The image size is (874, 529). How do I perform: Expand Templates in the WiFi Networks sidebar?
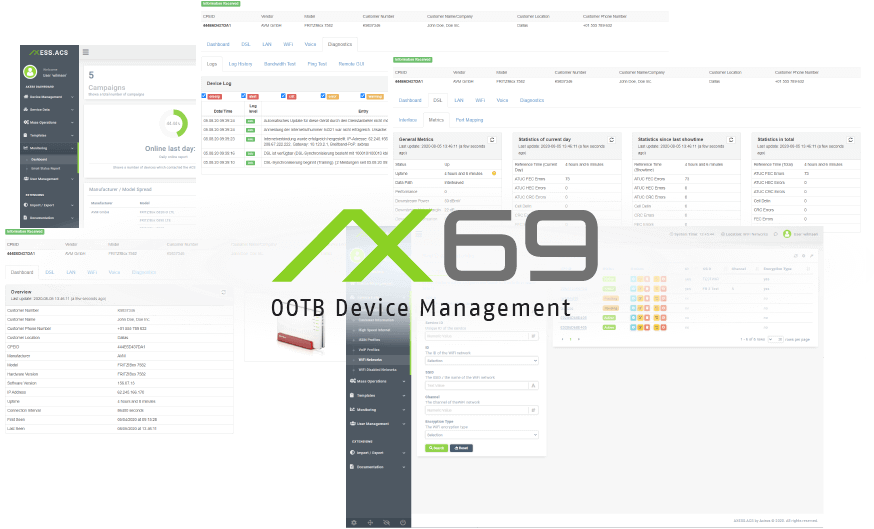point(378,396)
